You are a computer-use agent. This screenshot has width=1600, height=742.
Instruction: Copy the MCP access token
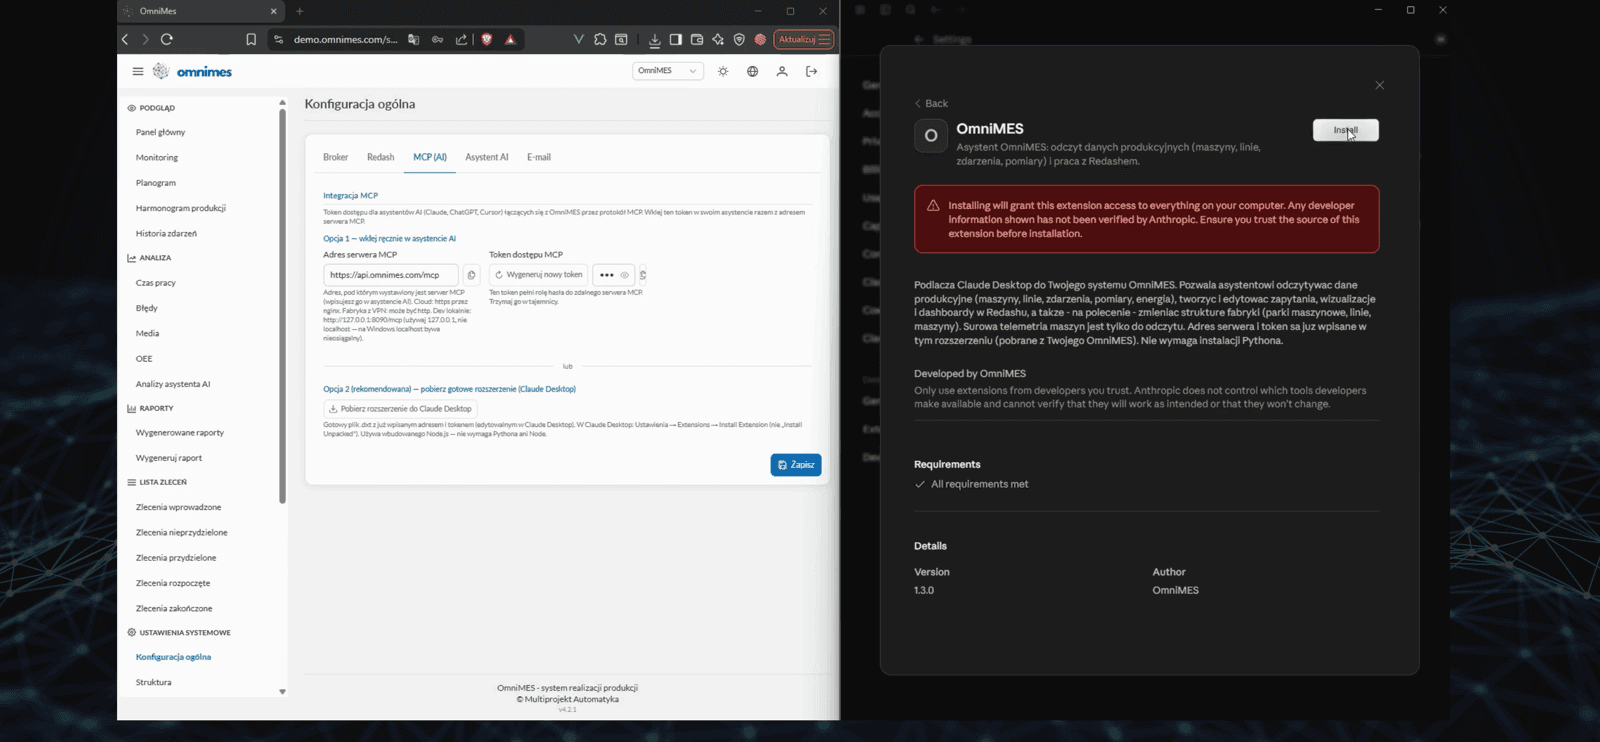pos(642,275)
